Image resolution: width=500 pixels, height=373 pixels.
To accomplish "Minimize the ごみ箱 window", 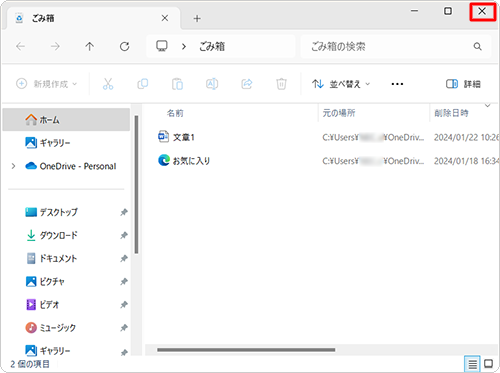I will coord(414,11).
